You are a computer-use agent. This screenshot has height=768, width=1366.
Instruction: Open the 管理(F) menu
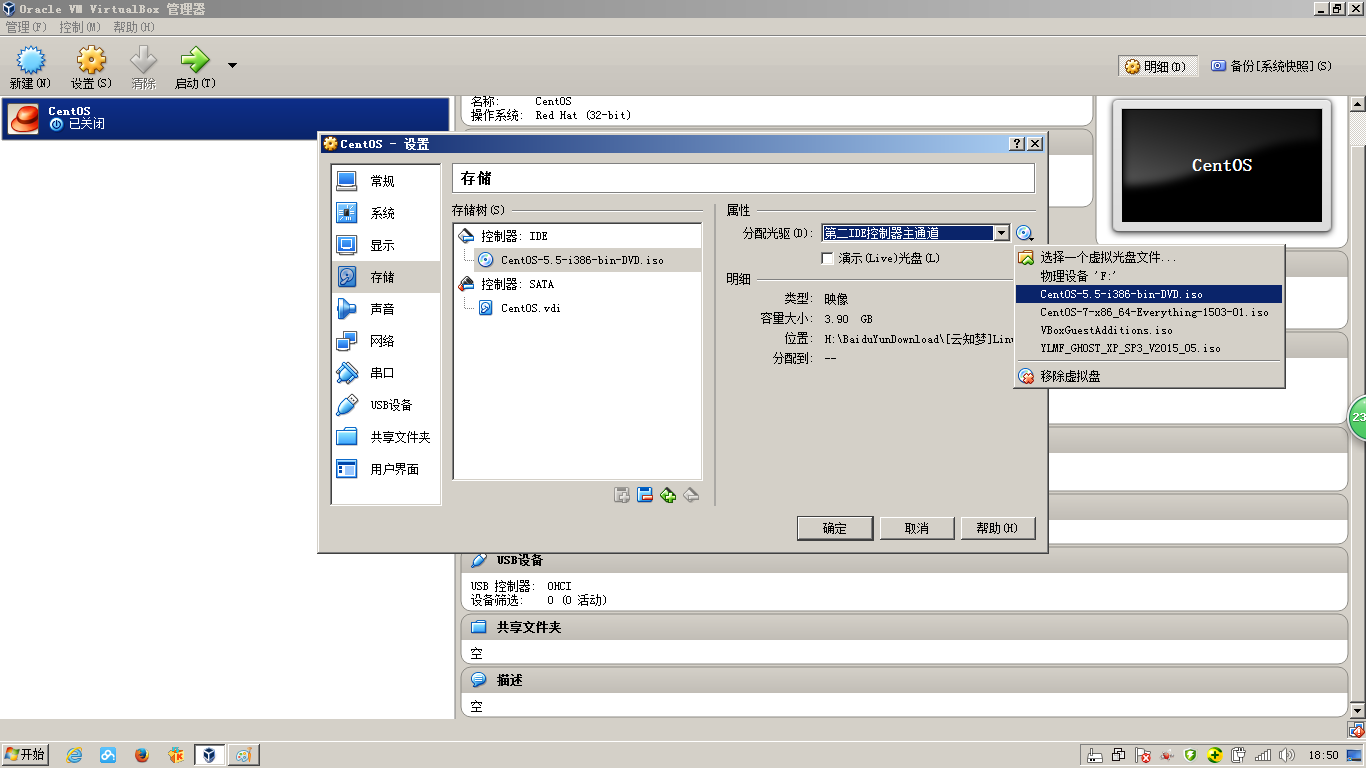click(x=26, y=27)
